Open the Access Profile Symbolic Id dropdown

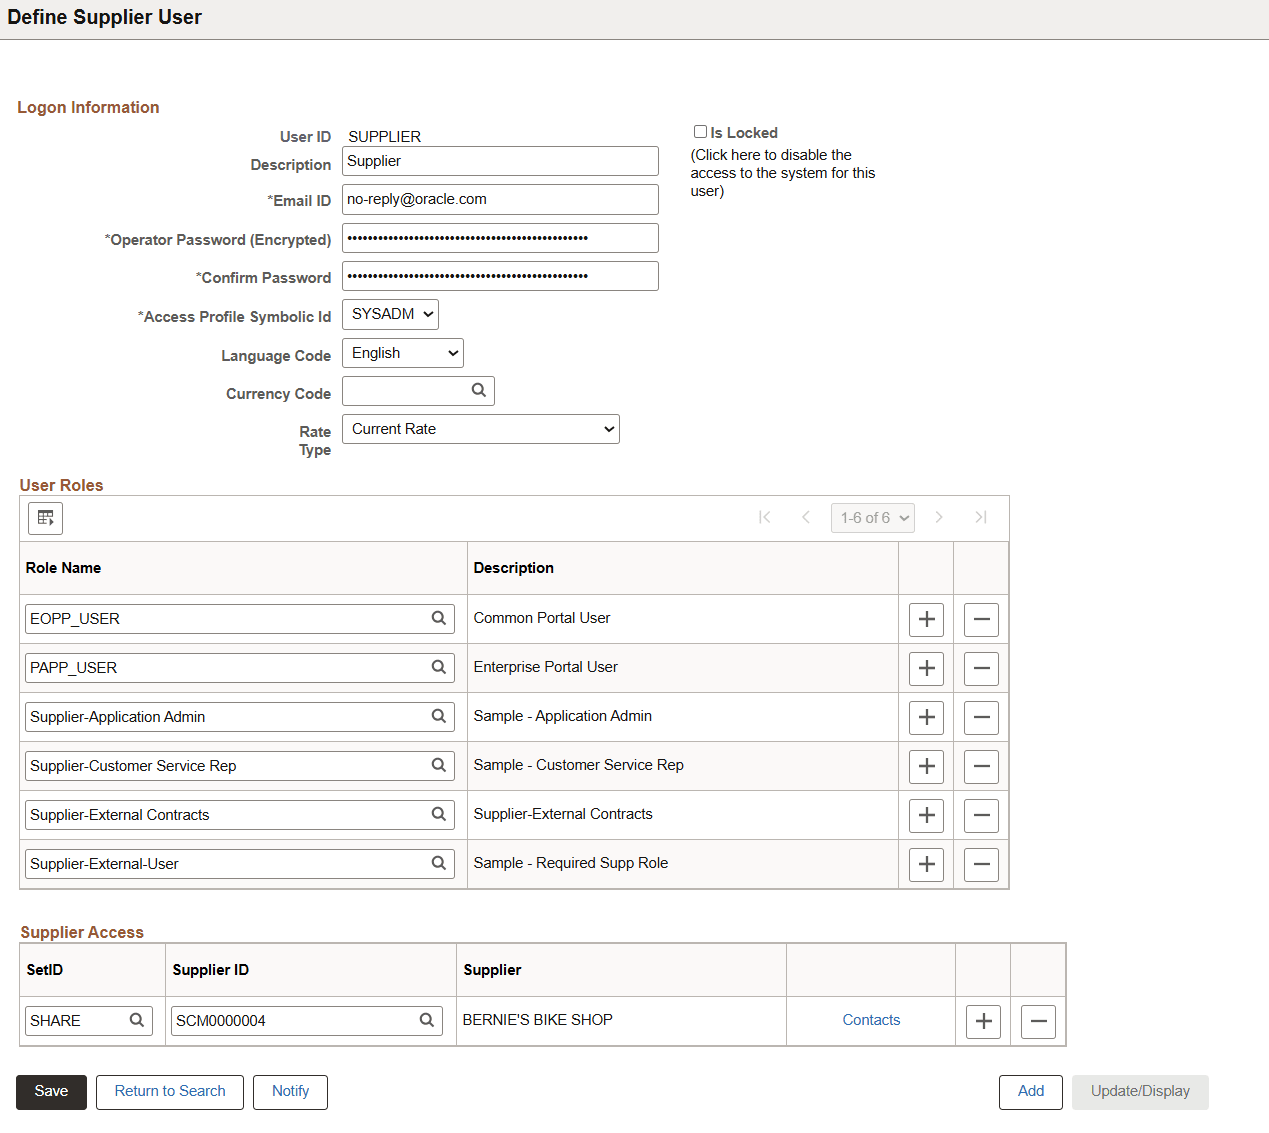click(x=390, y=313)
